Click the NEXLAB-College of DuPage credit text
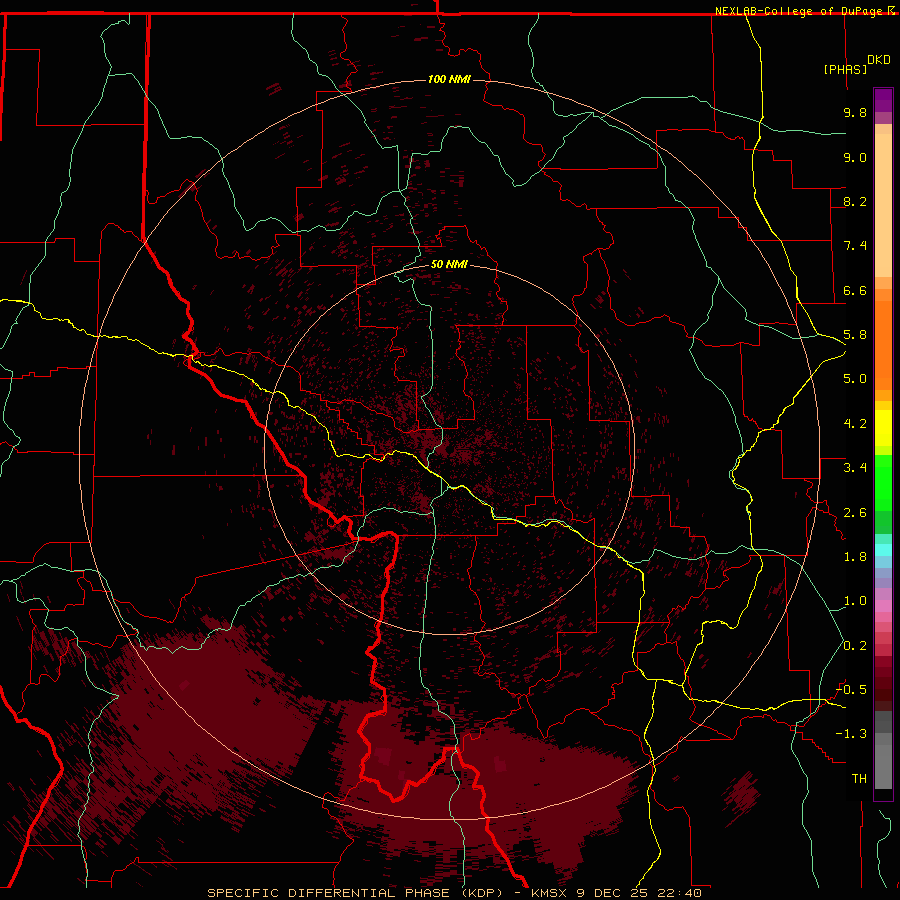This screenshot has height=900, width=900. coord(798,11)
